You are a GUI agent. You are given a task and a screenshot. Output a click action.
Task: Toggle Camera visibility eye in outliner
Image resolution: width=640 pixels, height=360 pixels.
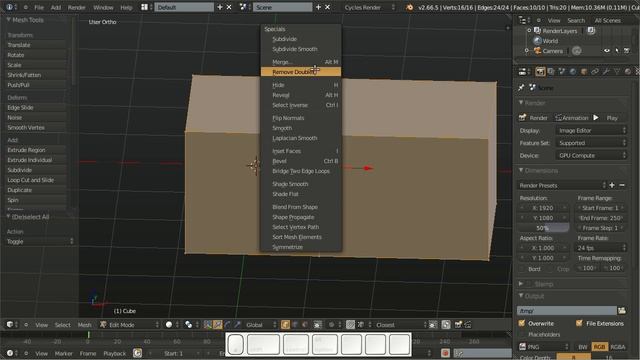pyautogui.click(x=607, y=51)
